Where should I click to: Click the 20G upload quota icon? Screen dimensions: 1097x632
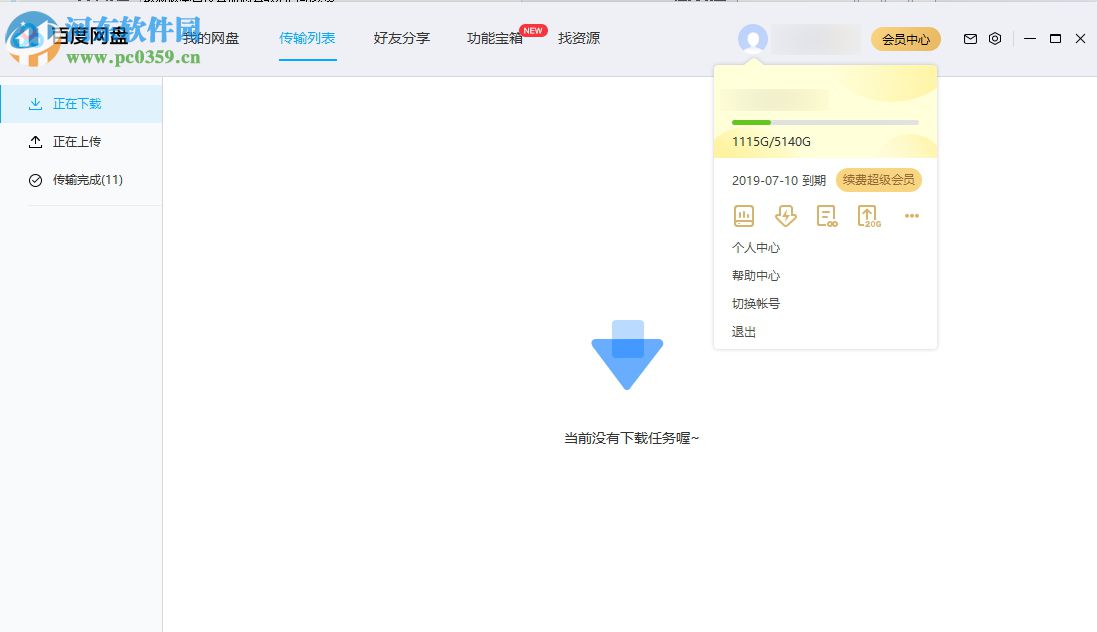click(868, 215)
